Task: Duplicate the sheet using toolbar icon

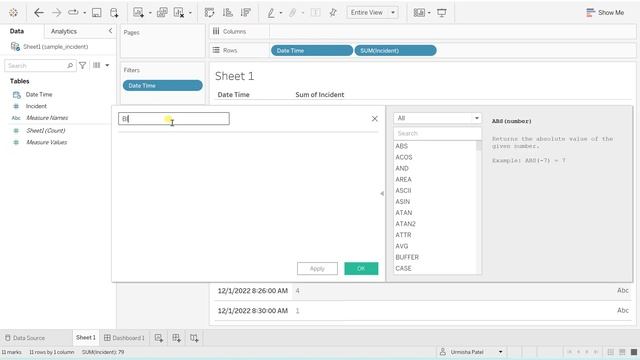Action: [x=162, y=13]
